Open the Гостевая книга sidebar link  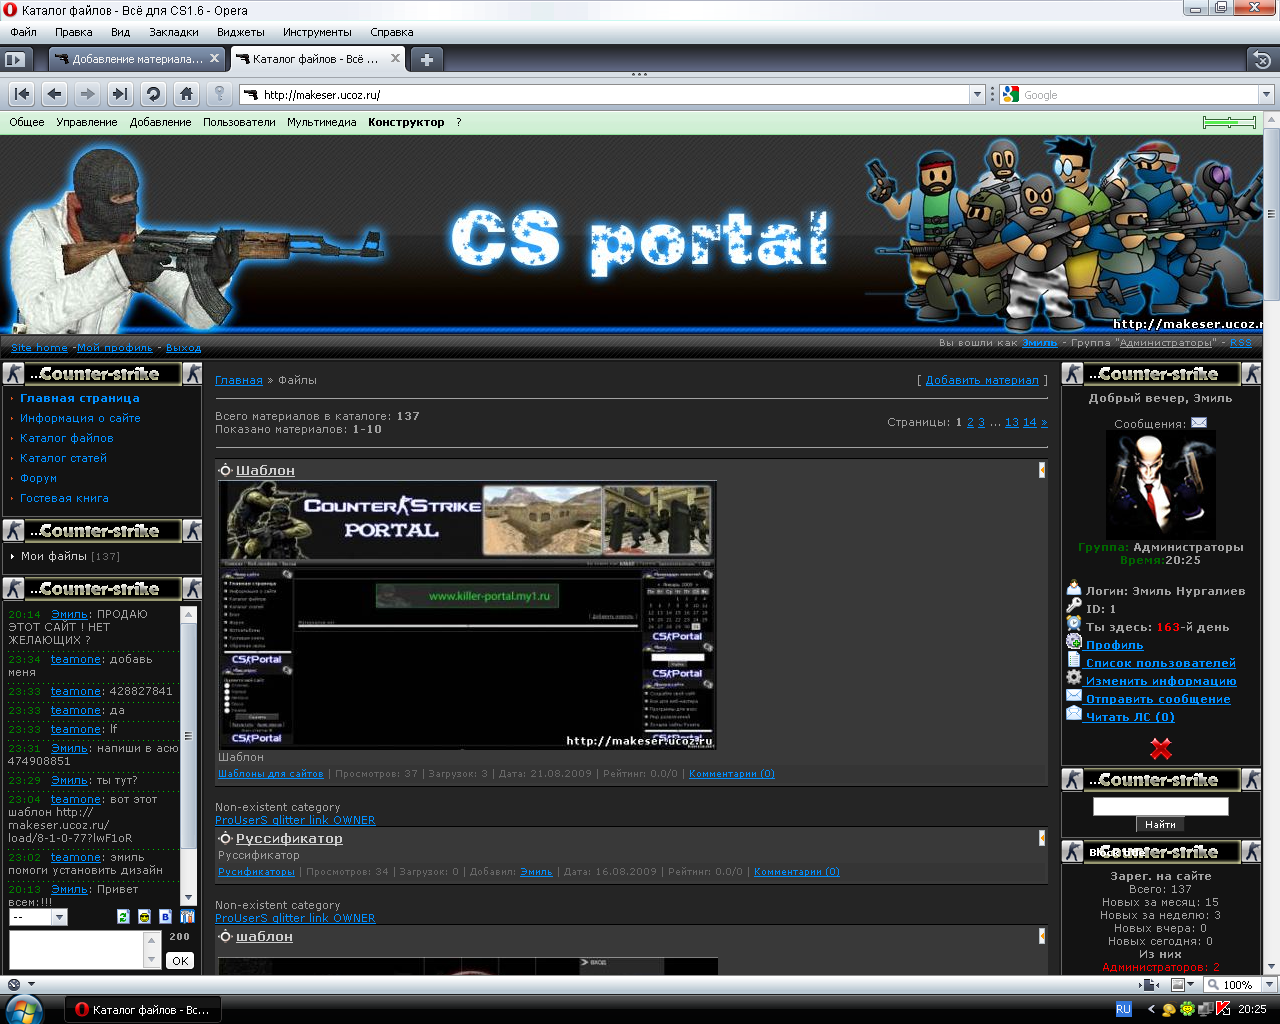[64, 498]
